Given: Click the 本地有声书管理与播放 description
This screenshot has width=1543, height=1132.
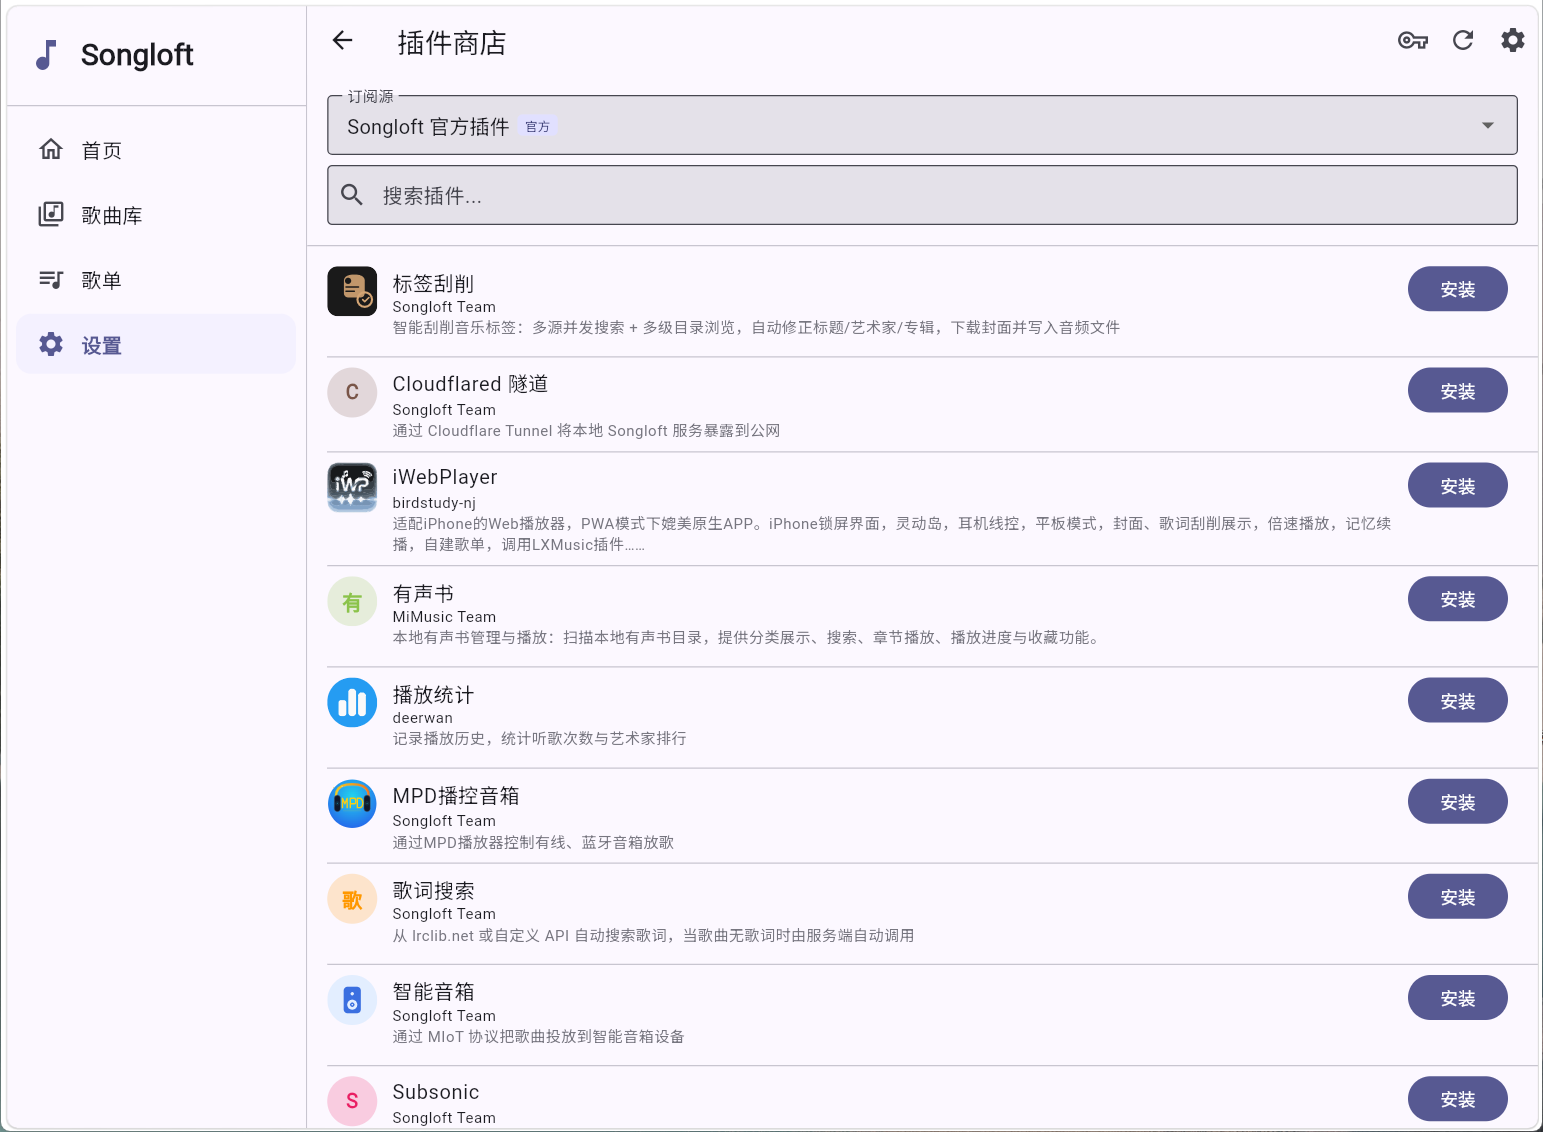Looking at the screenshot, I should (x=748, y=638).
